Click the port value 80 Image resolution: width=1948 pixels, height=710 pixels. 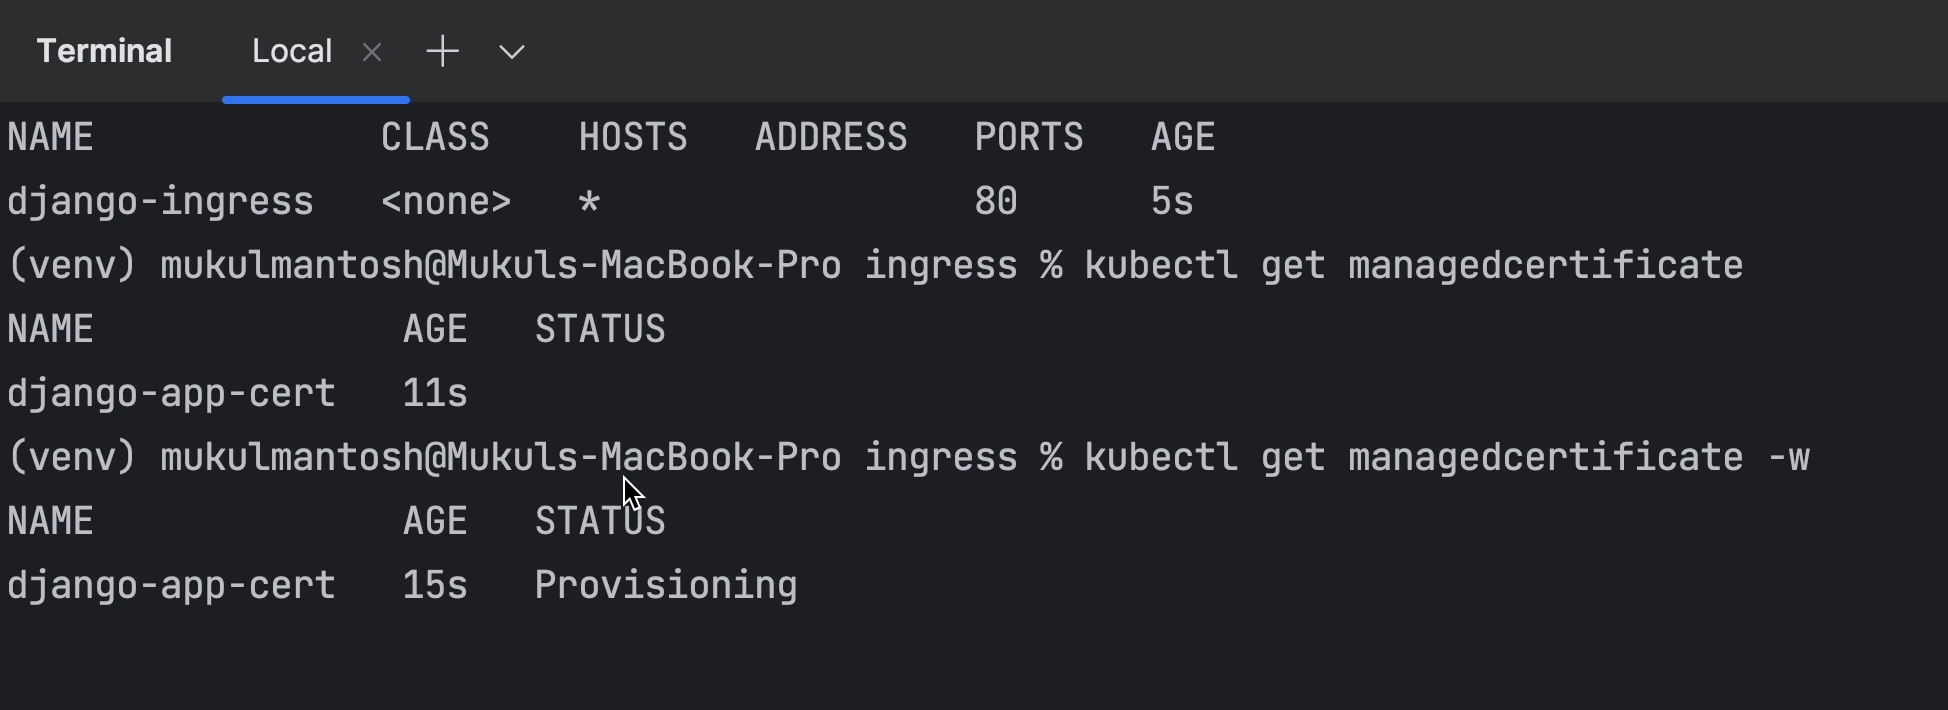(x=996, y=202)
